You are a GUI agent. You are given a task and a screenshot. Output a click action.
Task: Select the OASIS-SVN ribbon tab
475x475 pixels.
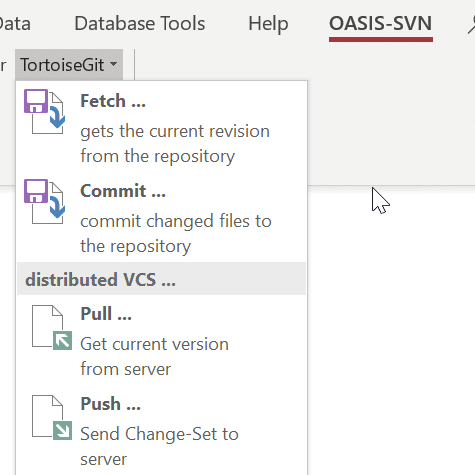(381, 24)
